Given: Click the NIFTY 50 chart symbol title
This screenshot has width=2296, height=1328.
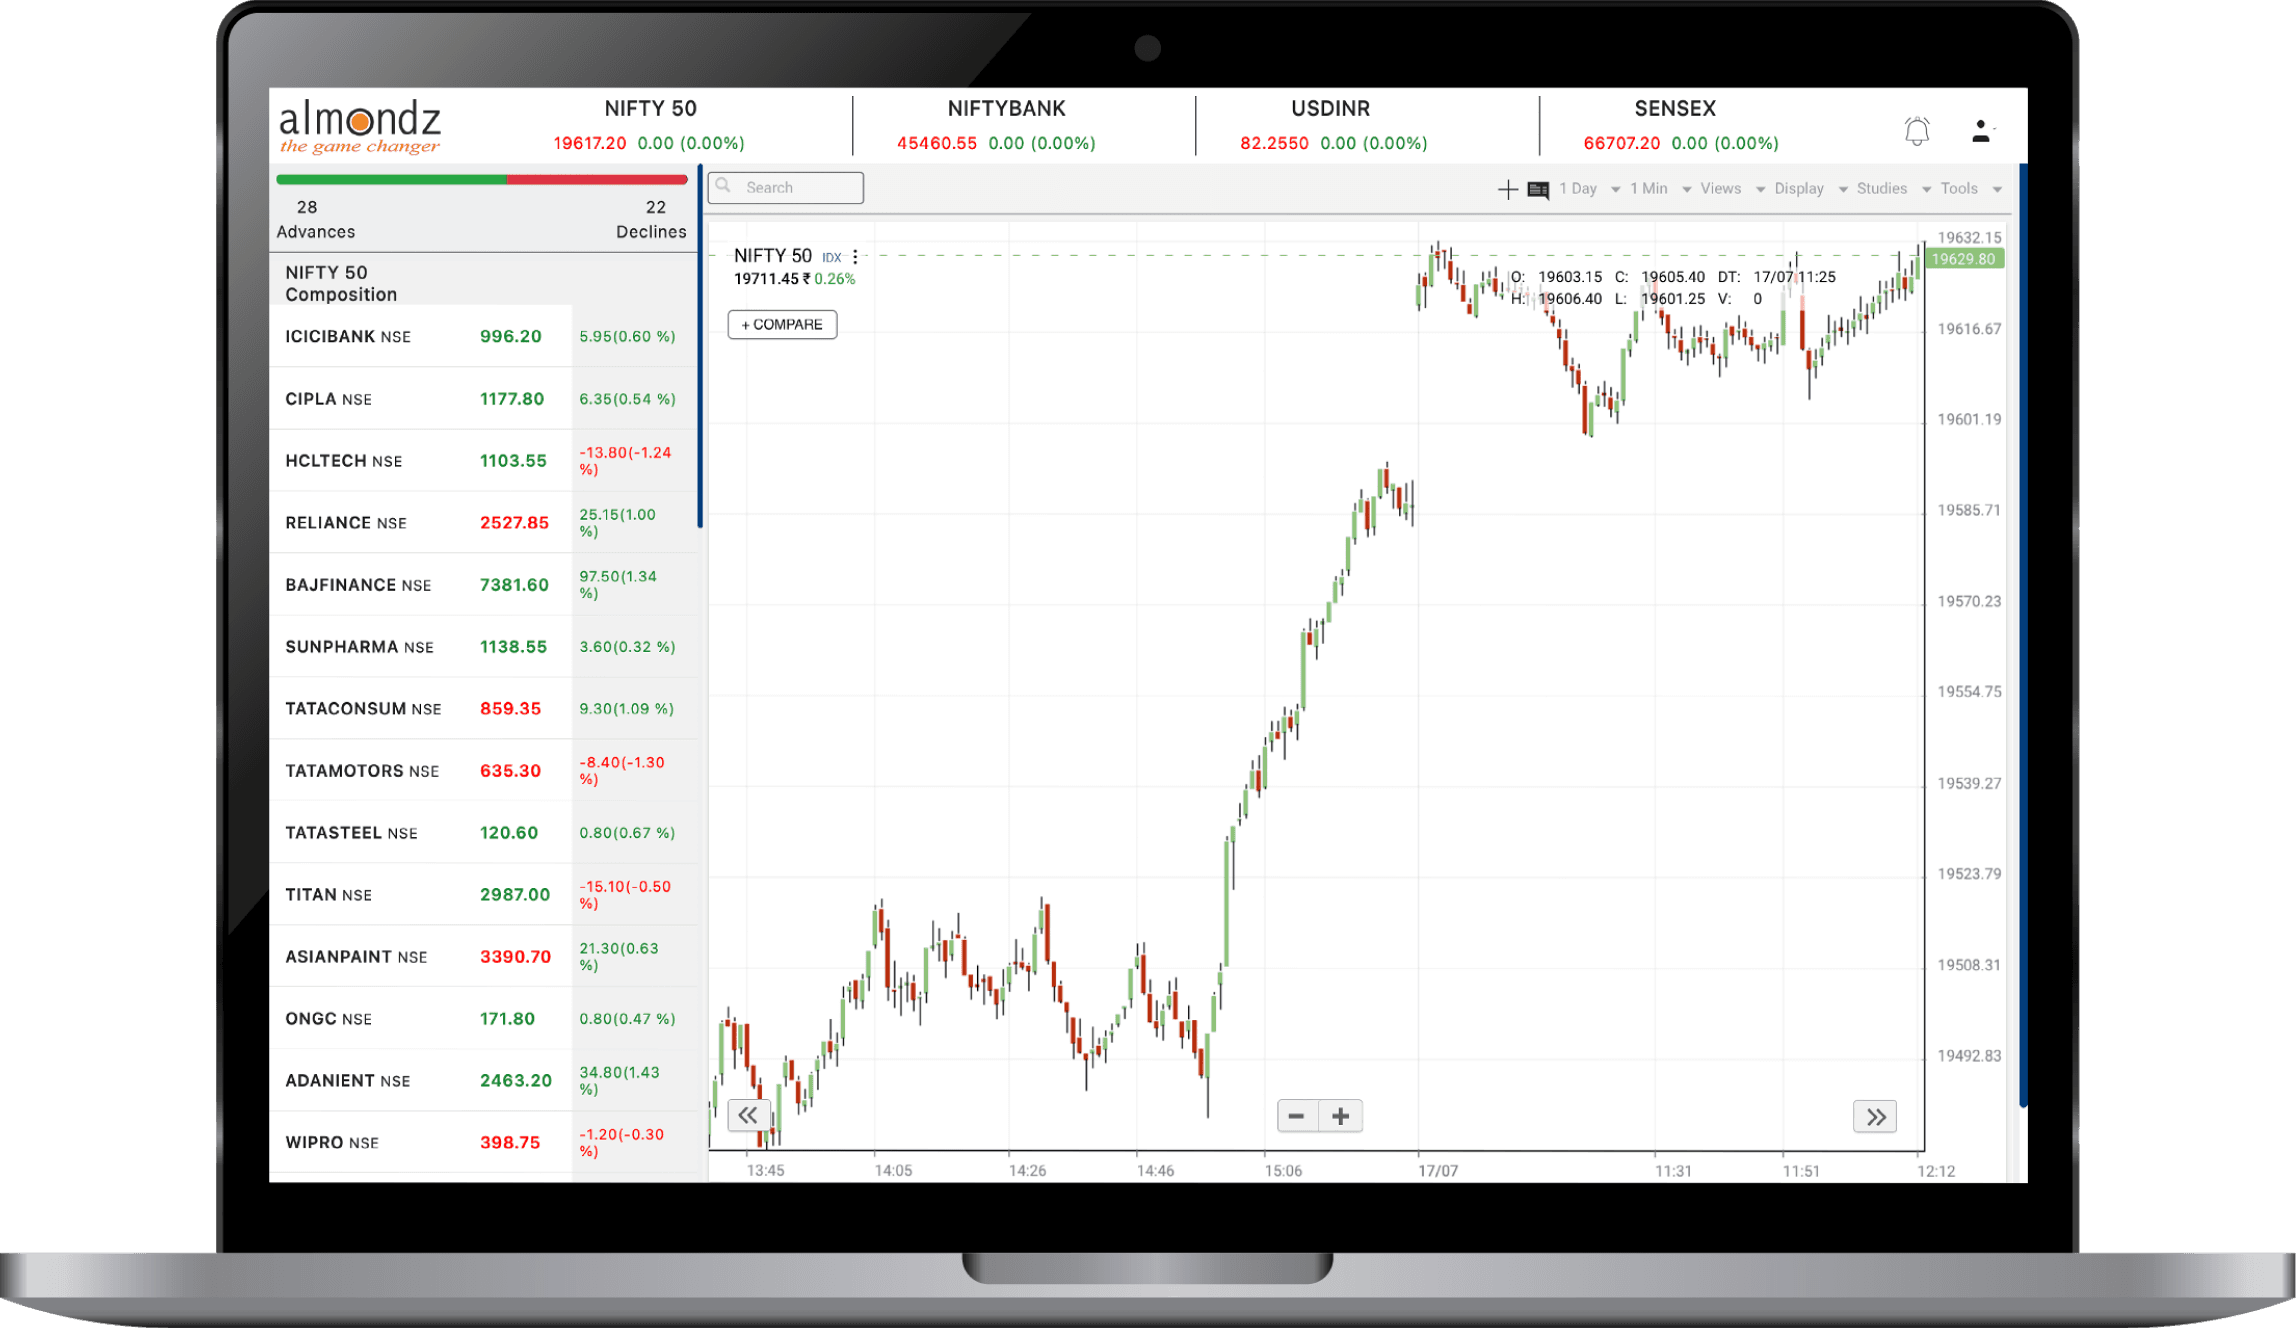Looking at the screenshot, I should pos(773,256).
